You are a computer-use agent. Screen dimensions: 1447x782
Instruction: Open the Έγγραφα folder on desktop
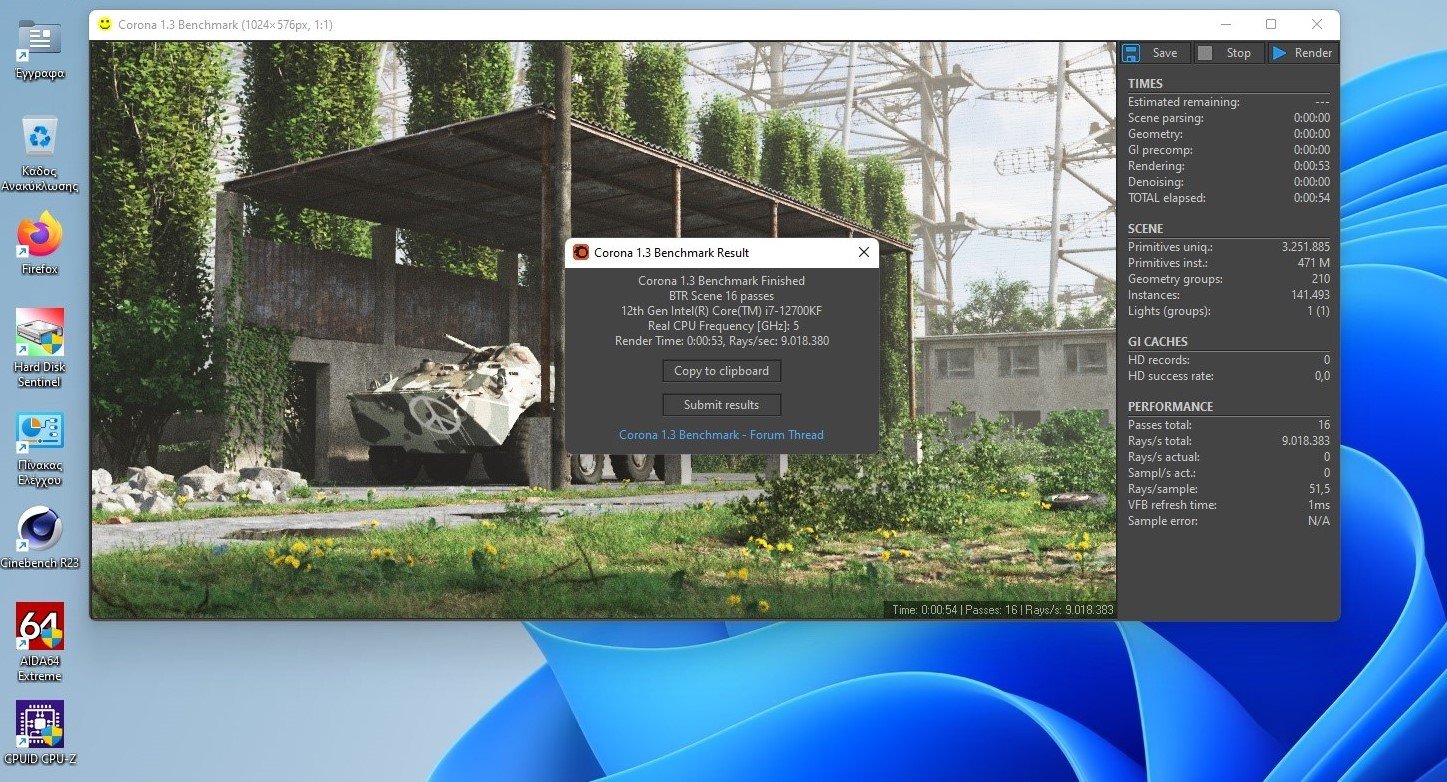click(40, 49)
